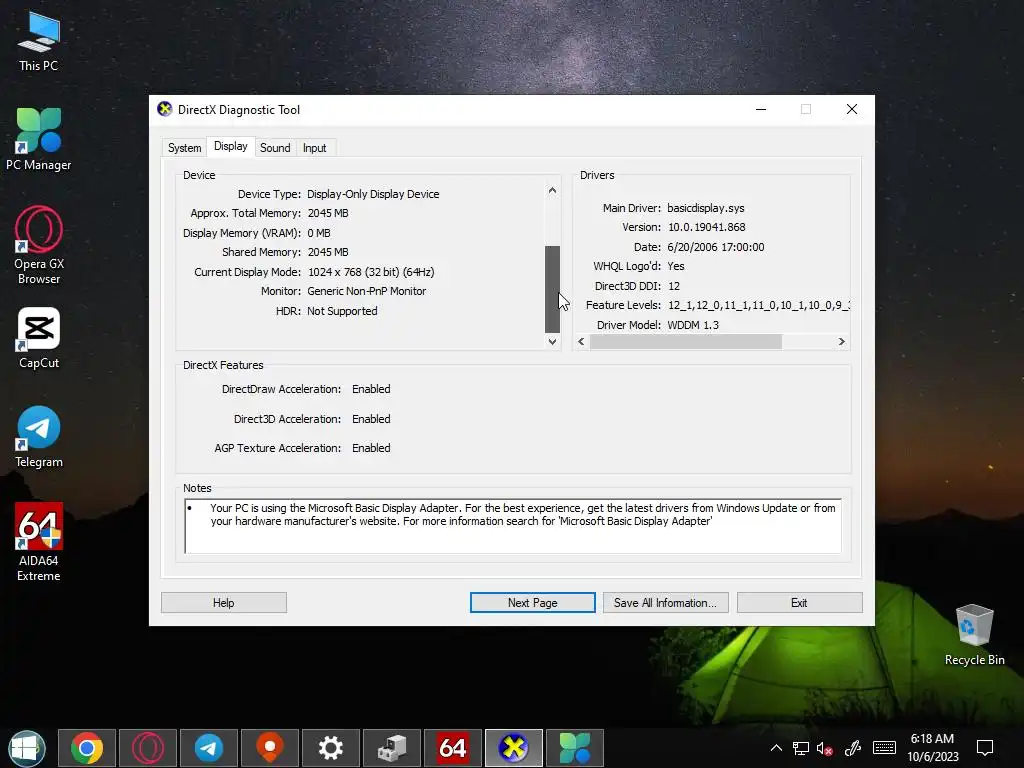Screen dimensions: 1024x768
Task: Click inside the Notes text box
Action: [513, 526]
